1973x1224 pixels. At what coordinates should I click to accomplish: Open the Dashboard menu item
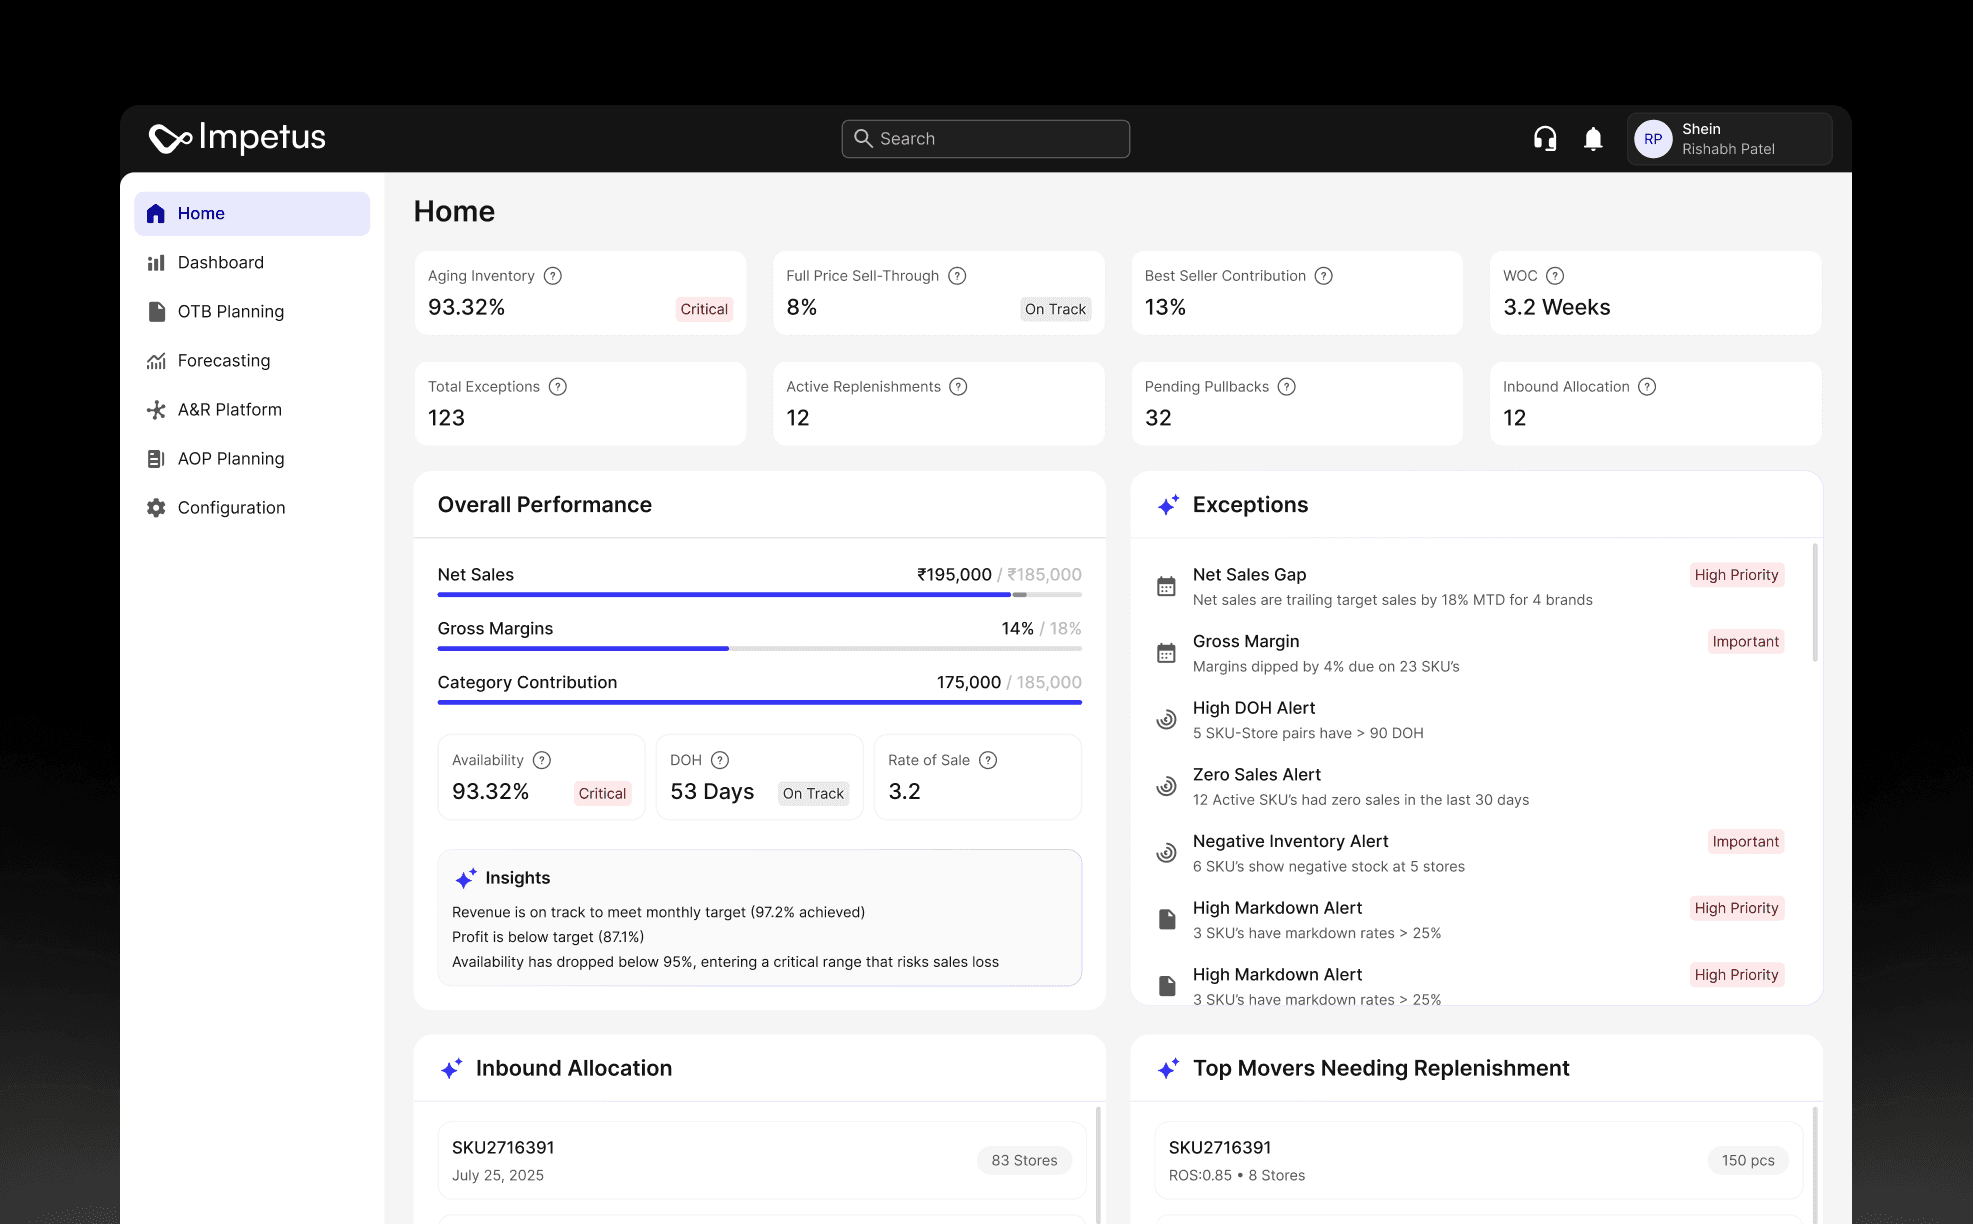click(220, 262)
